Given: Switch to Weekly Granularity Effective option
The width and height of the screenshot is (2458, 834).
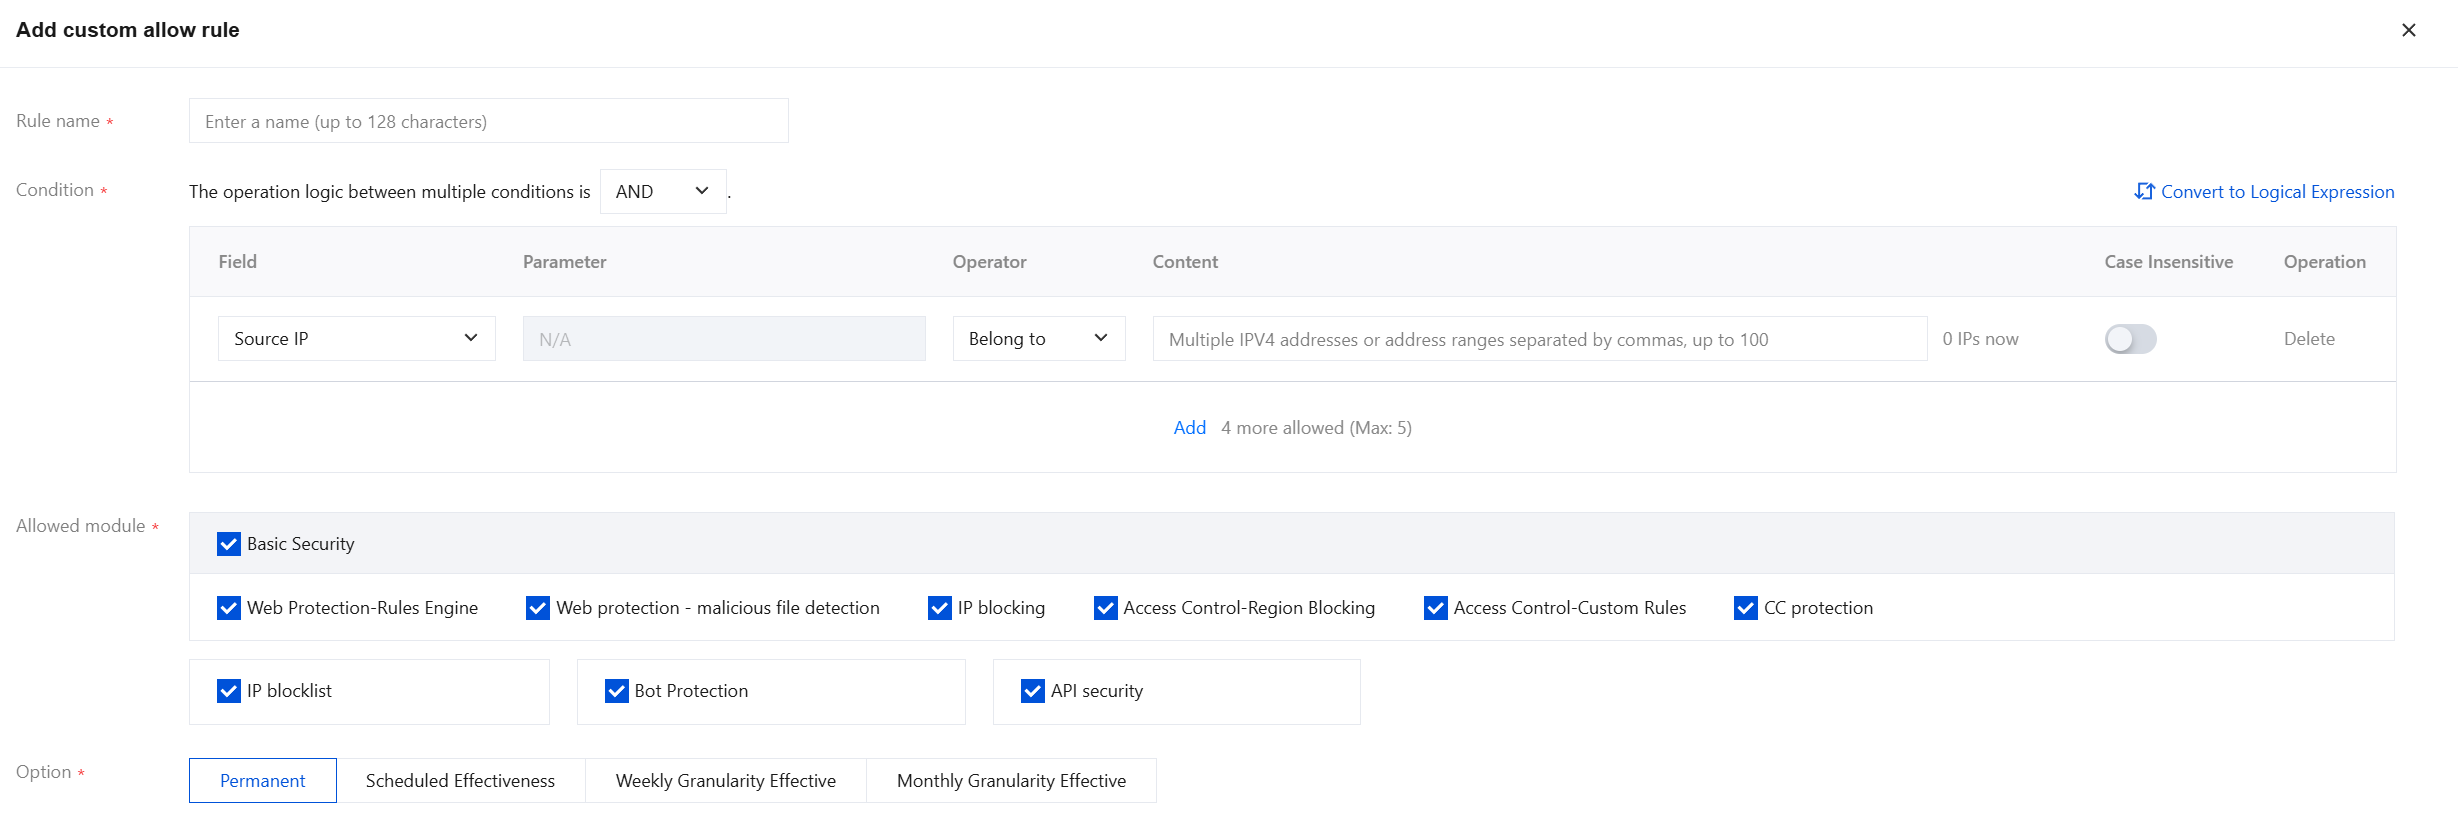Looking at the screenshot, I should [x=725, y=781].
